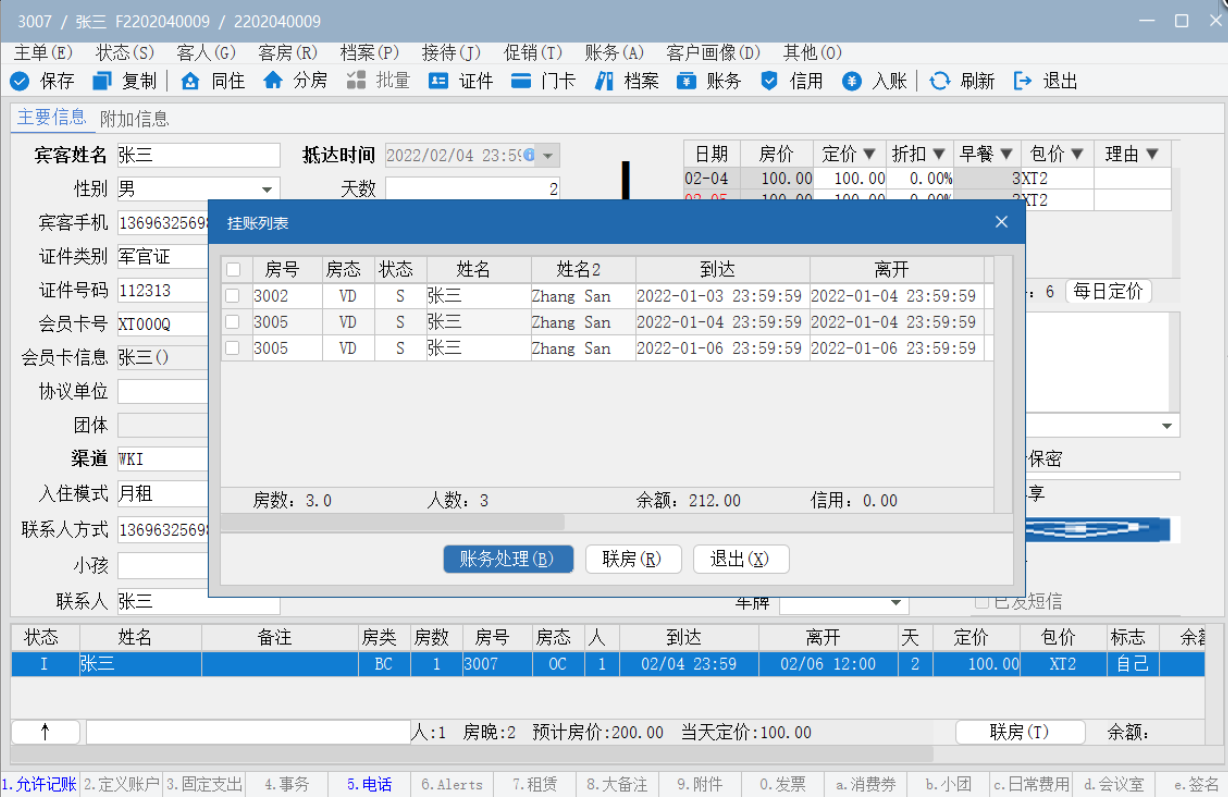Click the 账务处理(B) button

[x=508, y=559]
